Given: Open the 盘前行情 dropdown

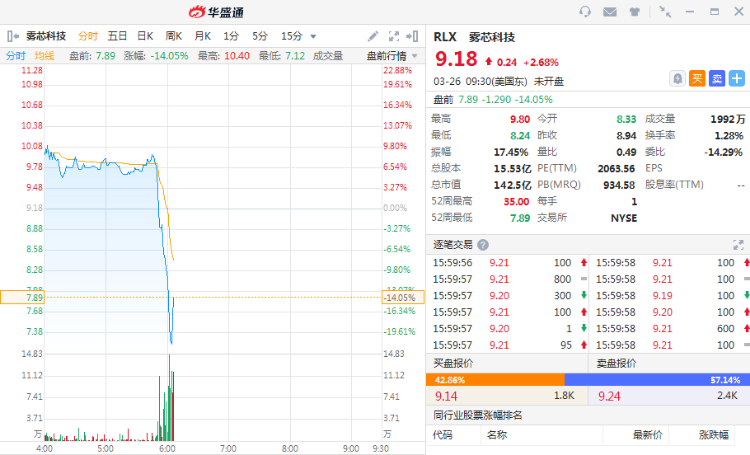Looking at the screenshot, I should (x=392, y=56).
